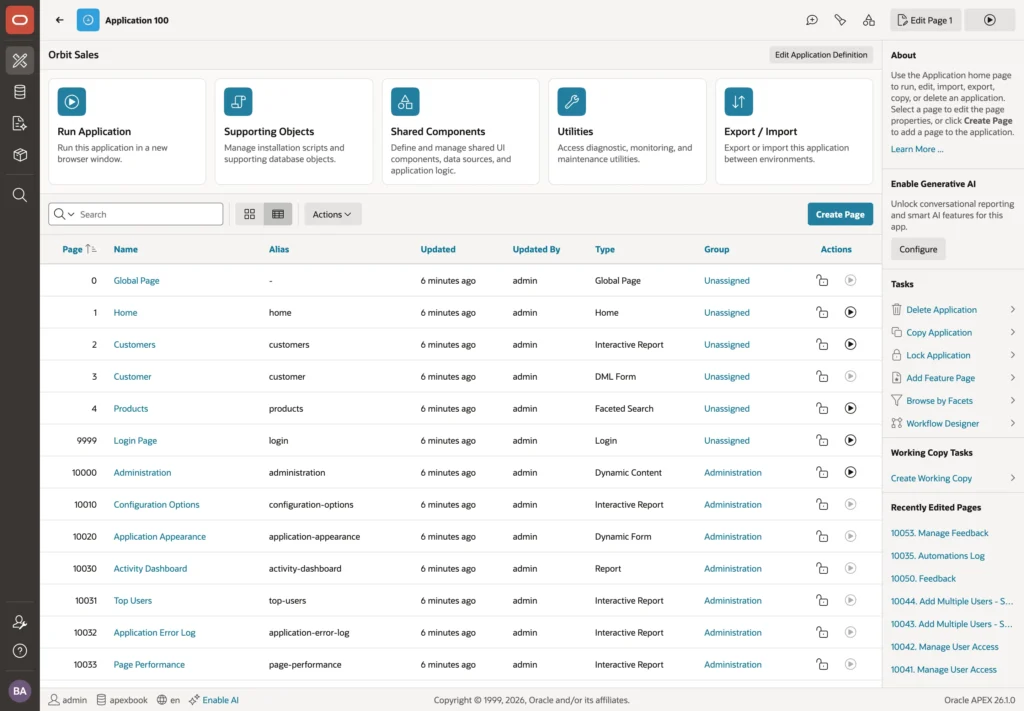
Task: Switch to icon grid view
Action: (x=249, y=214)
